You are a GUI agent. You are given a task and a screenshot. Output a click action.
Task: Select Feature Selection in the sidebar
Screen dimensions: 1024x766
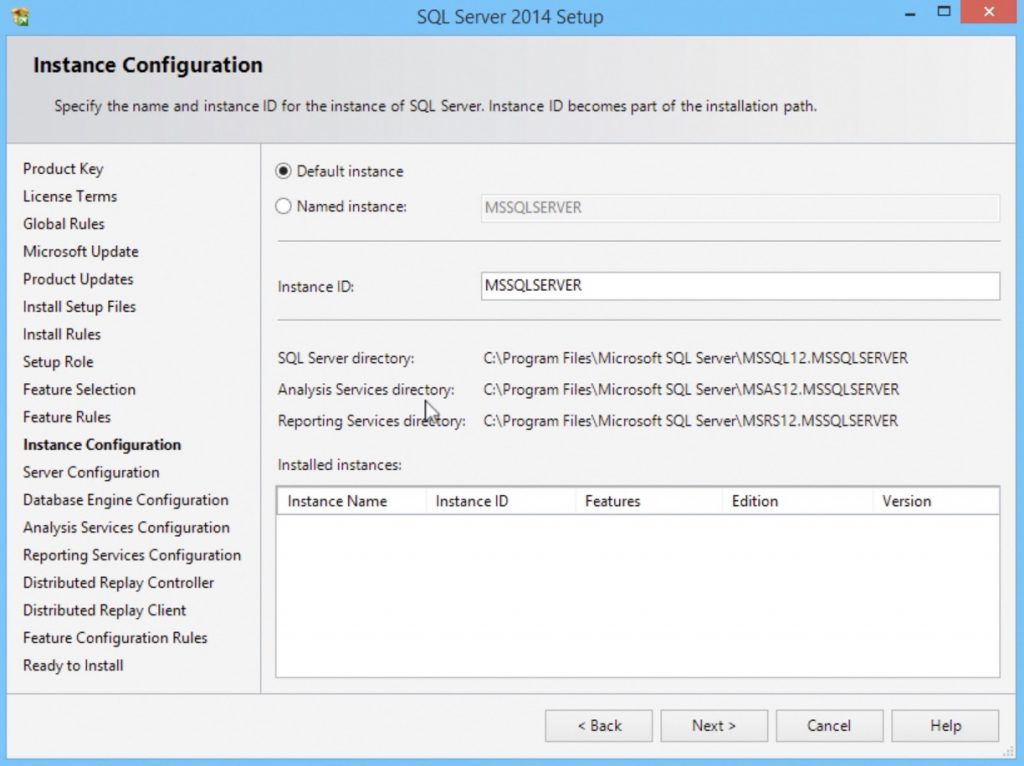(79, 389)
